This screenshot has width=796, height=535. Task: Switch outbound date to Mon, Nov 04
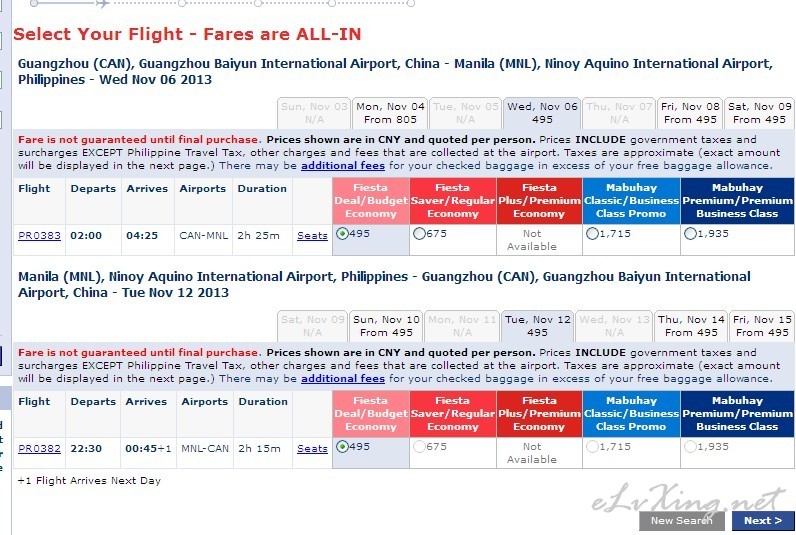tap(390, 113)
